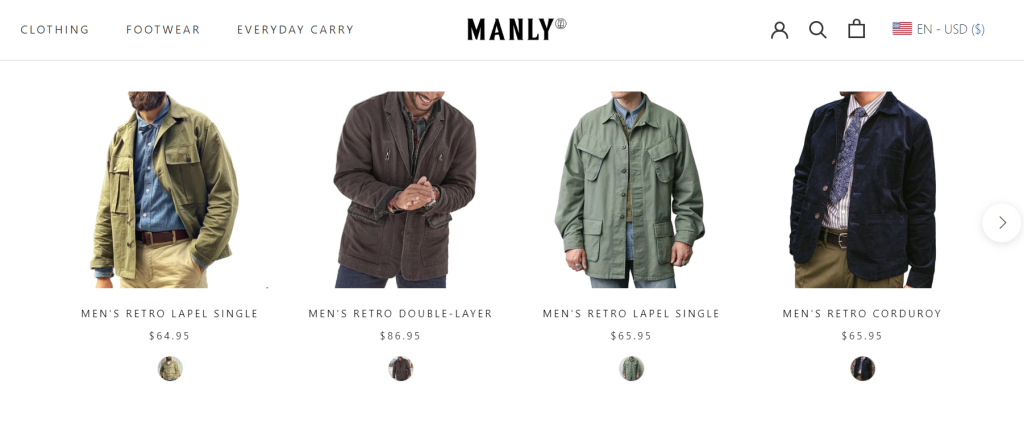Open the FOOTWEAR menu
The width and height of the screenshot is (1024, 440).
coord(163,29)
